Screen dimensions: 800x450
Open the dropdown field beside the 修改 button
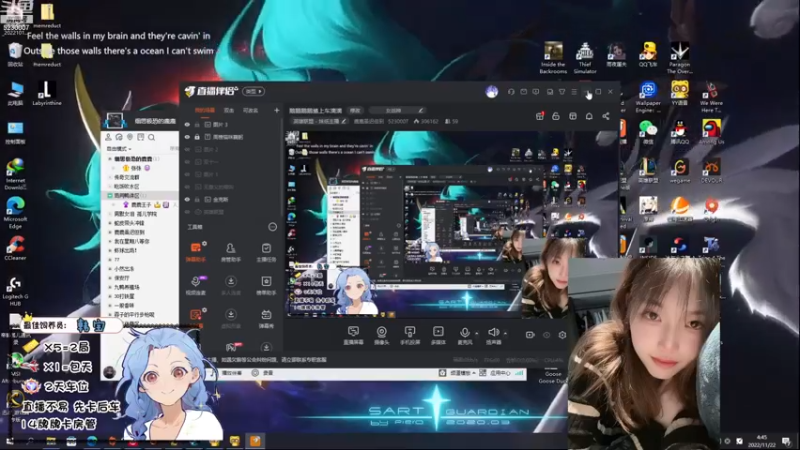397,110
